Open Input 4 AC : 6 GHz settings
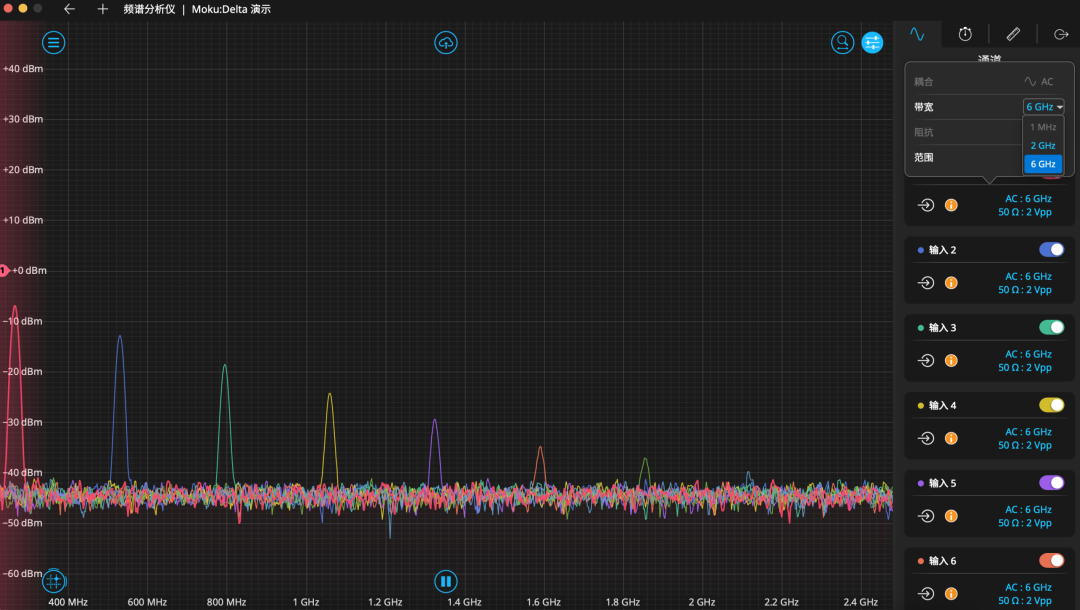1080x610 pixels. [1025, 439]
